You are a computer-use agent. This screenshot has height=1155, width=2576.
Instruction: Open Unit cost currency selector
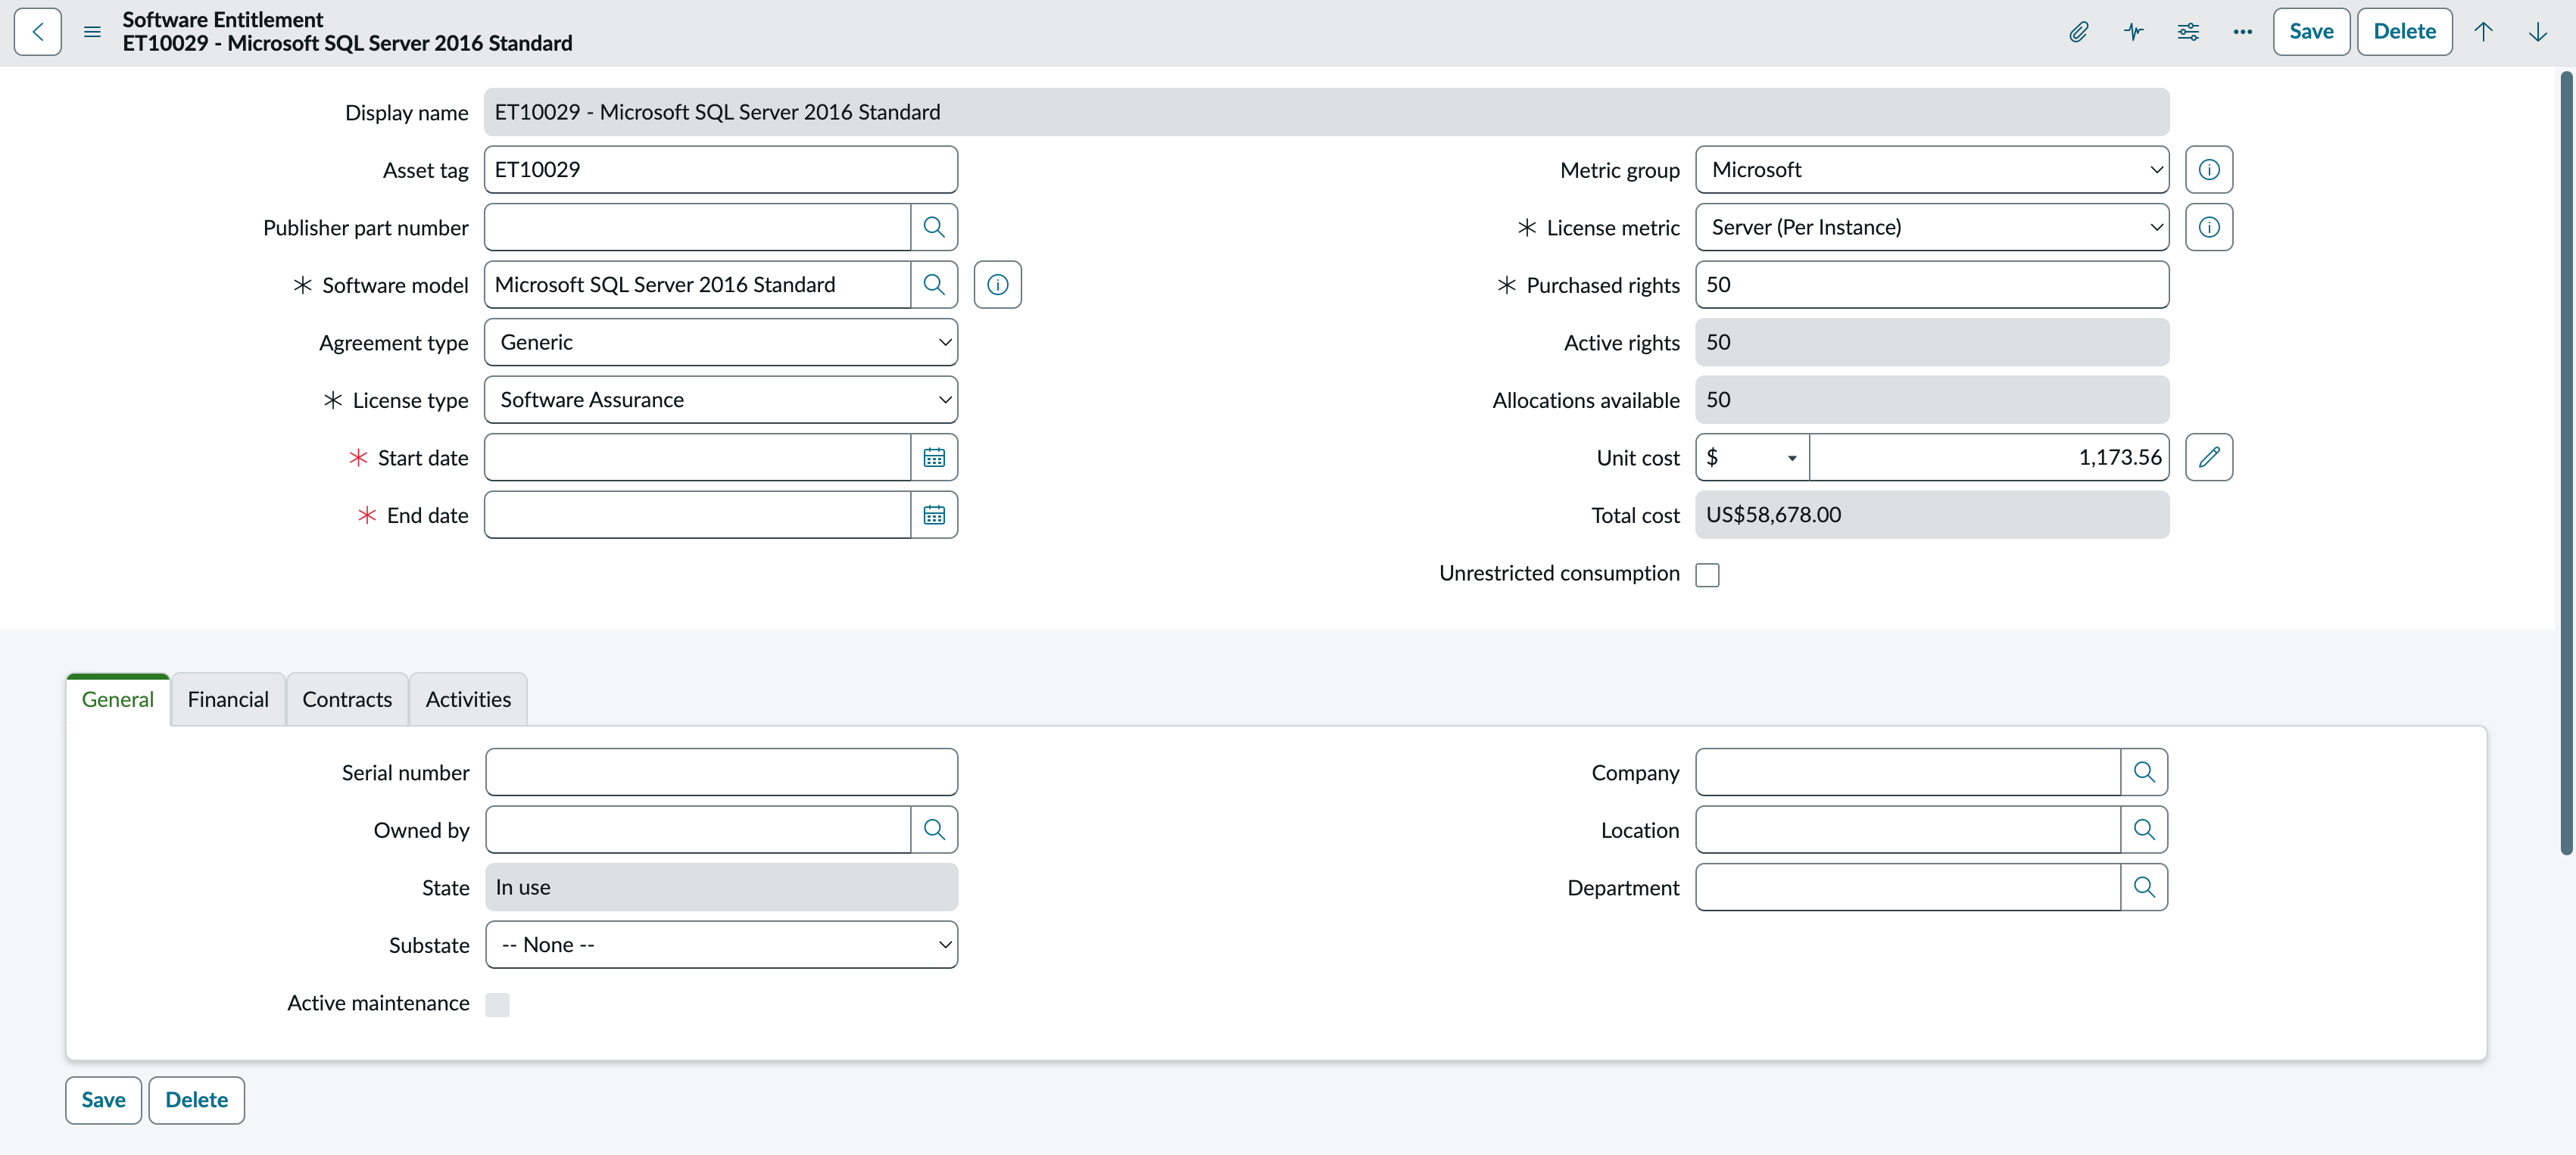[1752, 457]
